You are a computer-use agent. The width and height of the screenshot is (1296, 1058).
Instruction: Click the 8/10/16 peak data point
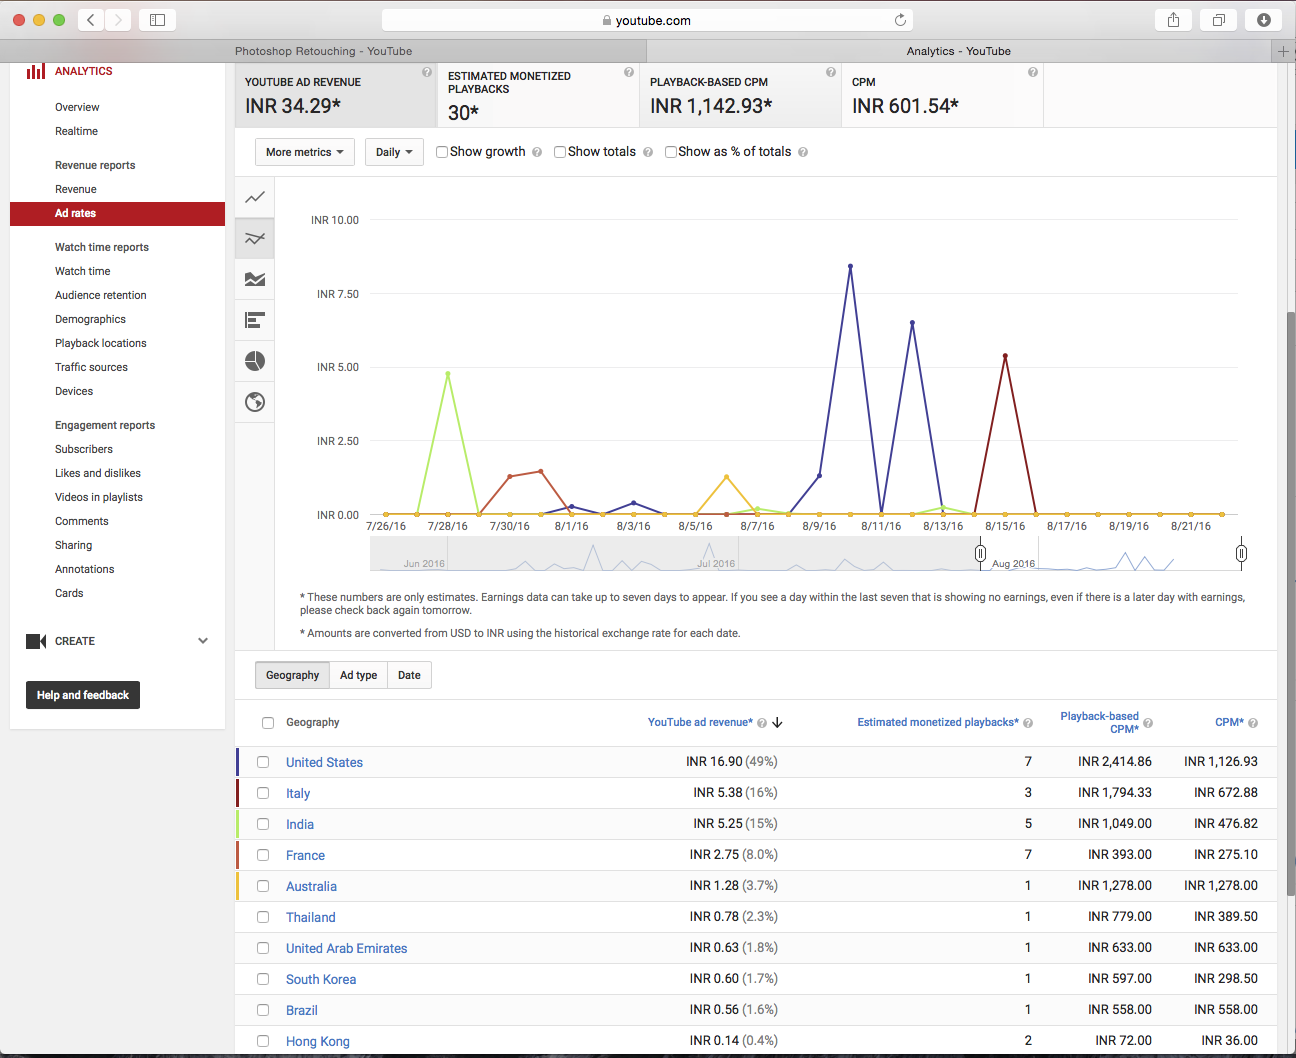tap(850, 266)
